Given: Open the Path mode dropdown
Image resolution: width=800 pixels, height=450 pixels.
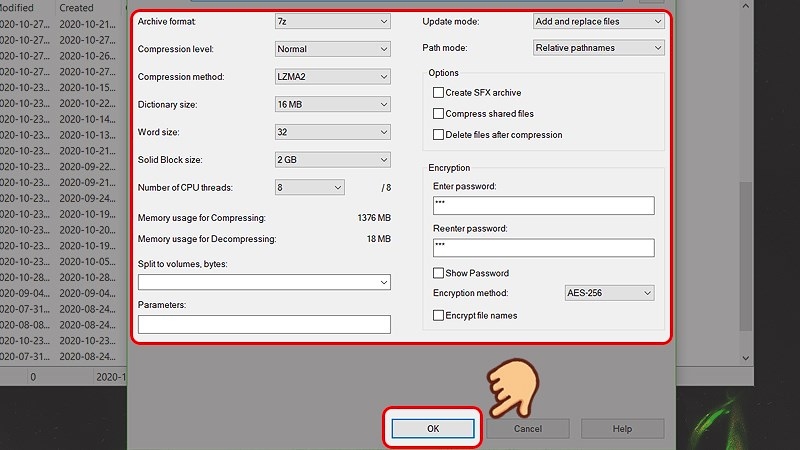Looking at the screenshot, I should 598,47.
